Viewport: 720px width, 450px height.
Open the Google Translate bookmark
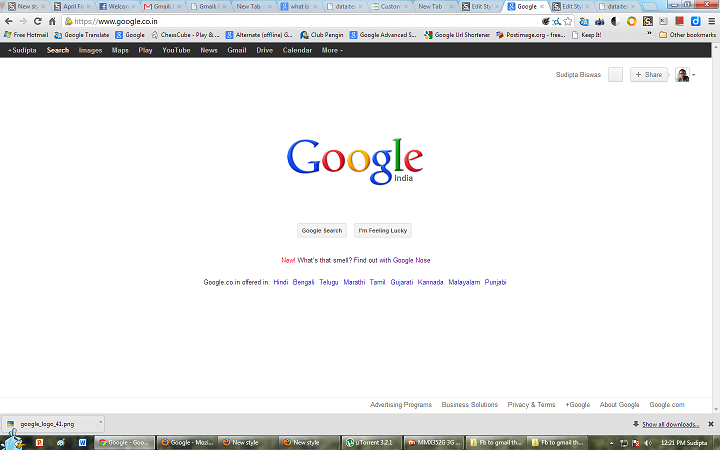click(82, 34)
